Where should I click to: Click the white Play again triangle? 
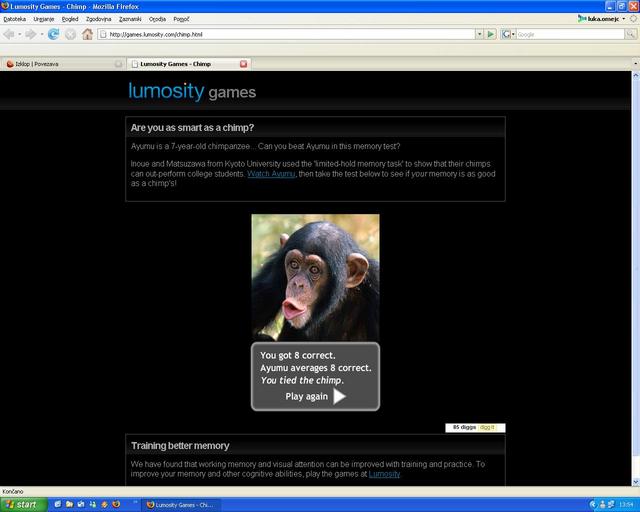[x=339, y=396]
